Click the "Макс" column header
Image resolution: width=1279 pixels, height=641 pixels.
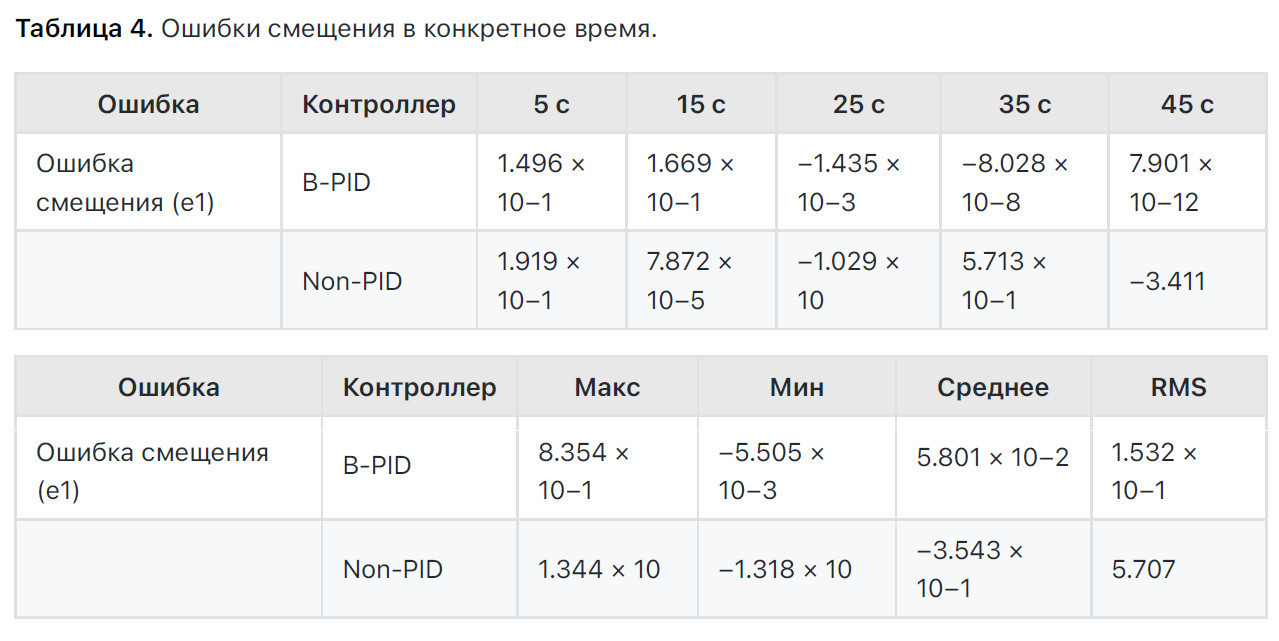[607, 387]
